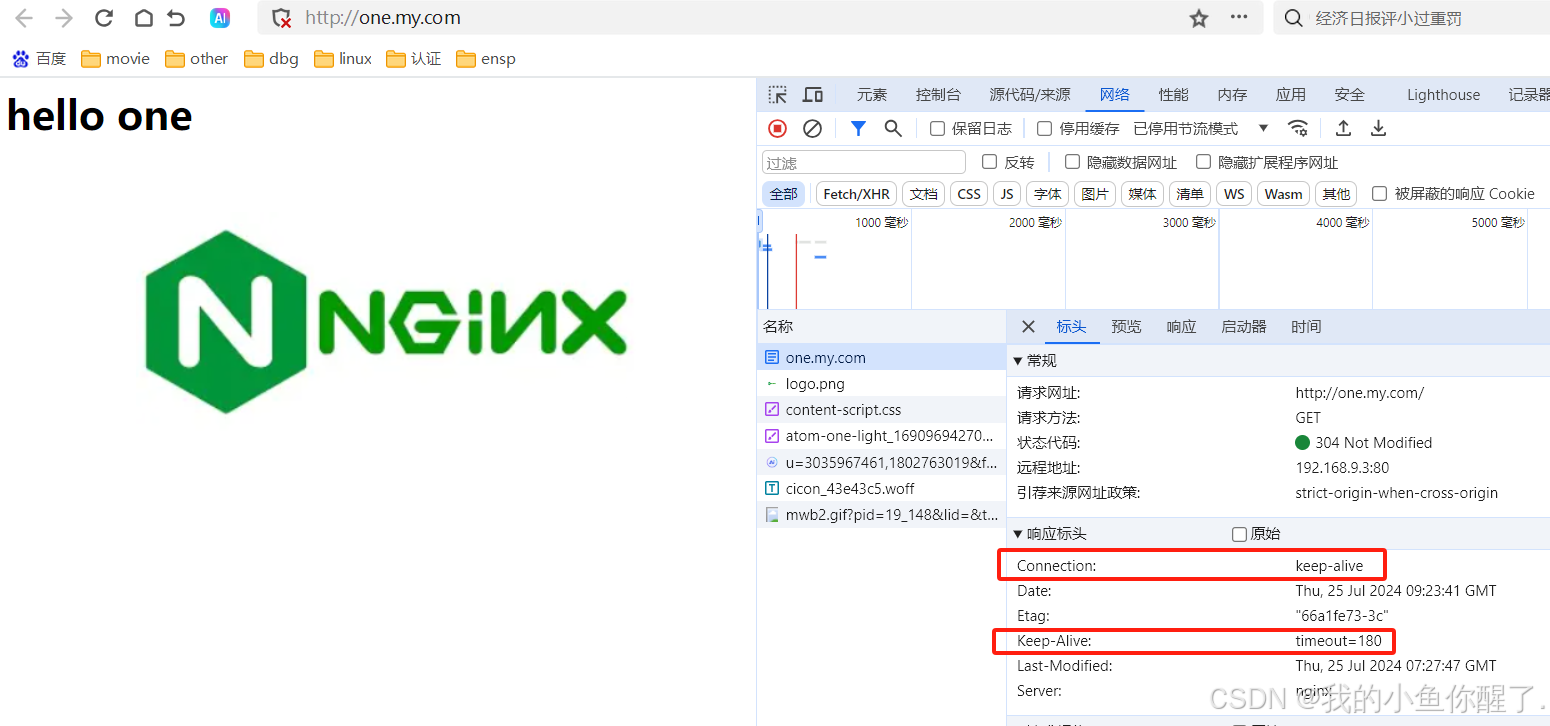This screenshot has width=1550, height=726.
Task: Filter requests by CSS type
Action: (x=969, y=194)
